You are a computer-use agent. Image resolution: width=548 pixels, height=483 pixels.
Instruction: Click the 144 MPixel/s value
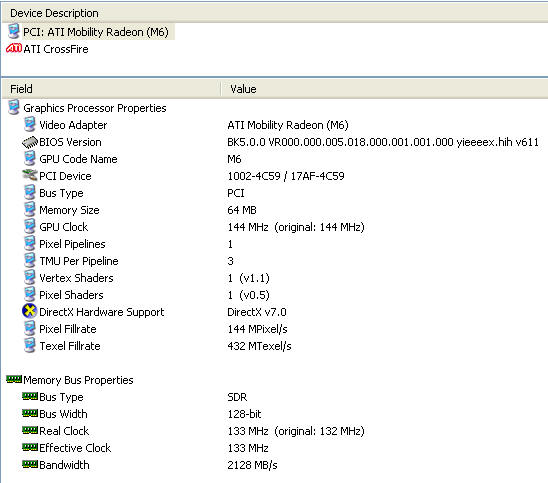click(x=258, y=329)
